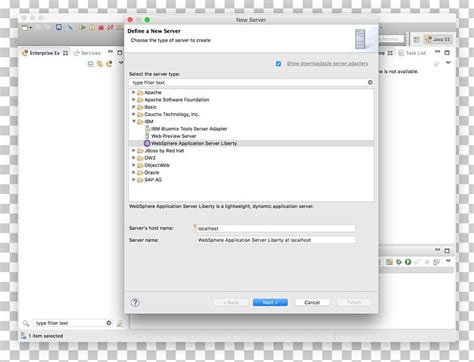Screen dimensions: 474x362
Task: Expand the JBoss by Red Hat folder
Action: pos(133,150)
